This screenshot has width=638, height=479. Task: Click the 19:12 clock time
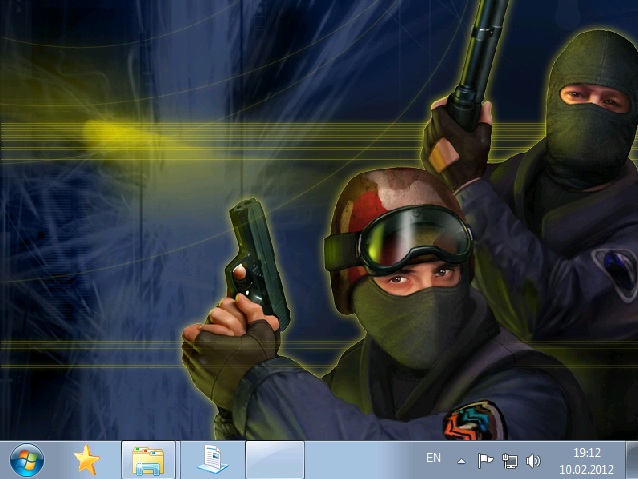[x=587, y=453]
